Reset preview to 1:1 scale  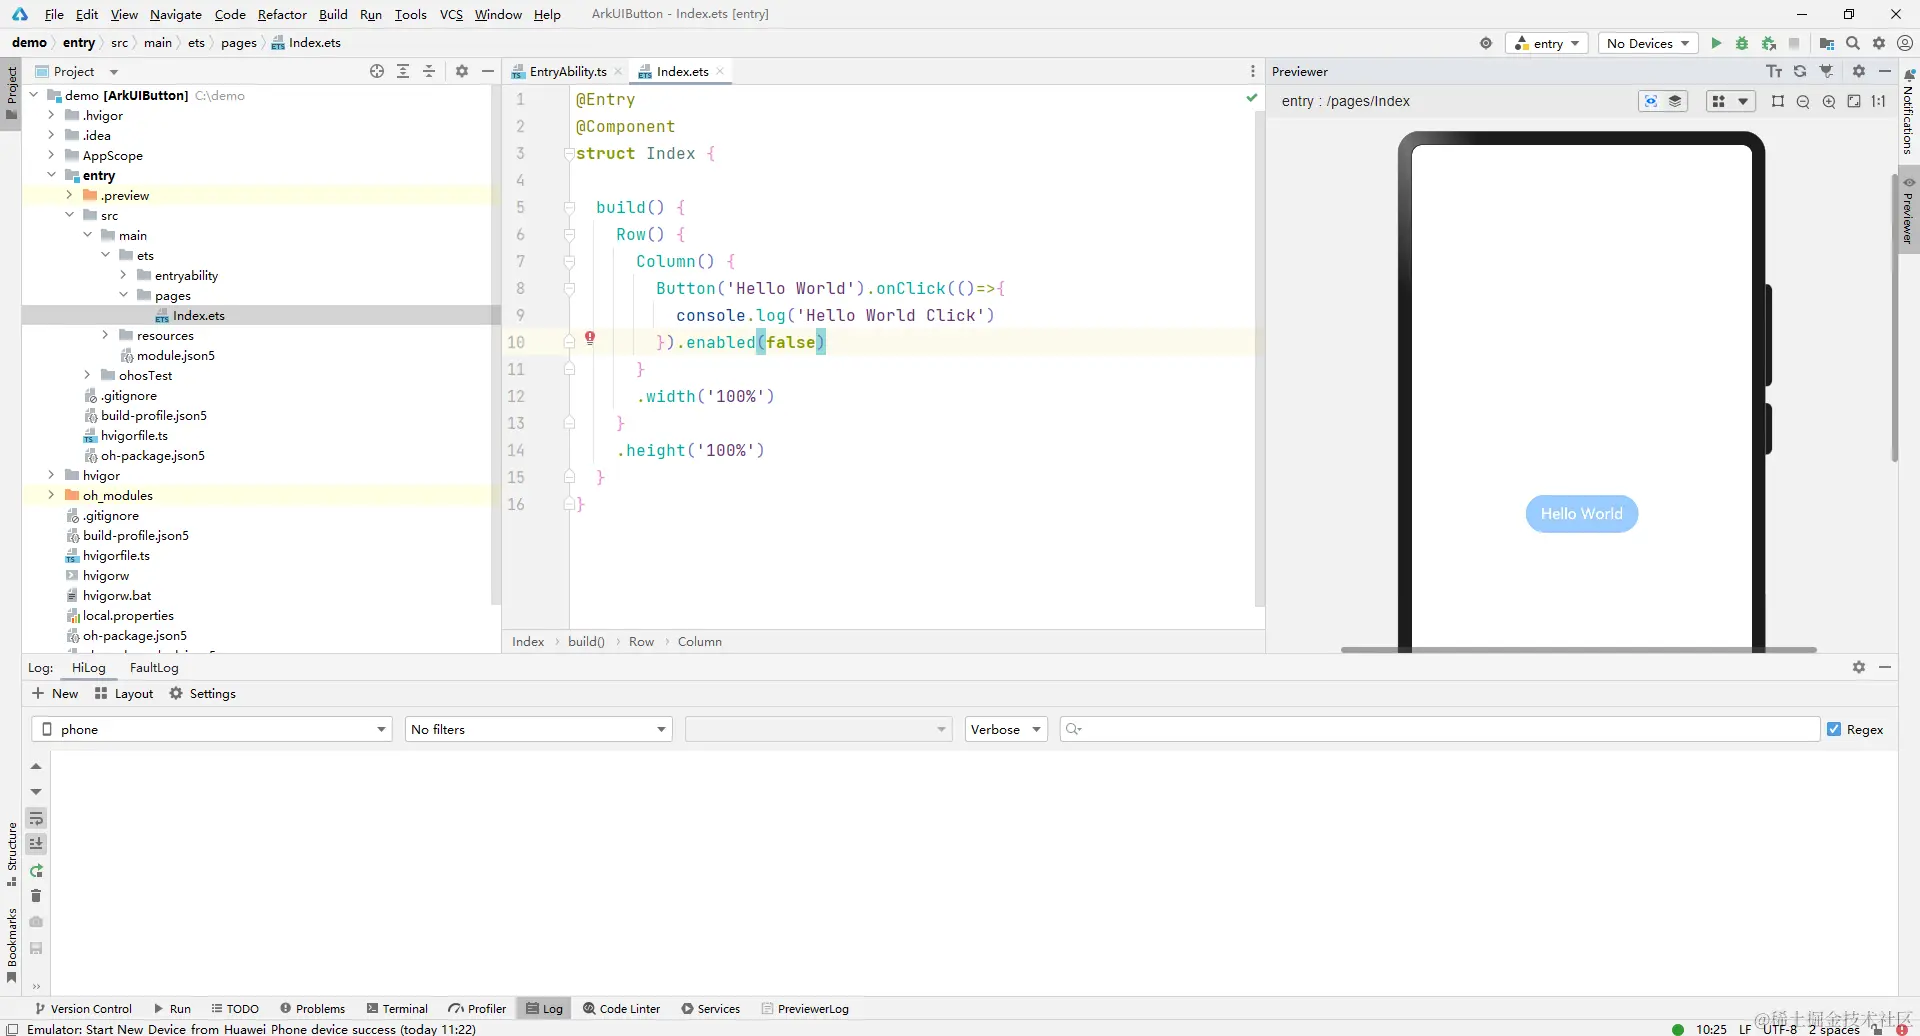point(1879,101)
